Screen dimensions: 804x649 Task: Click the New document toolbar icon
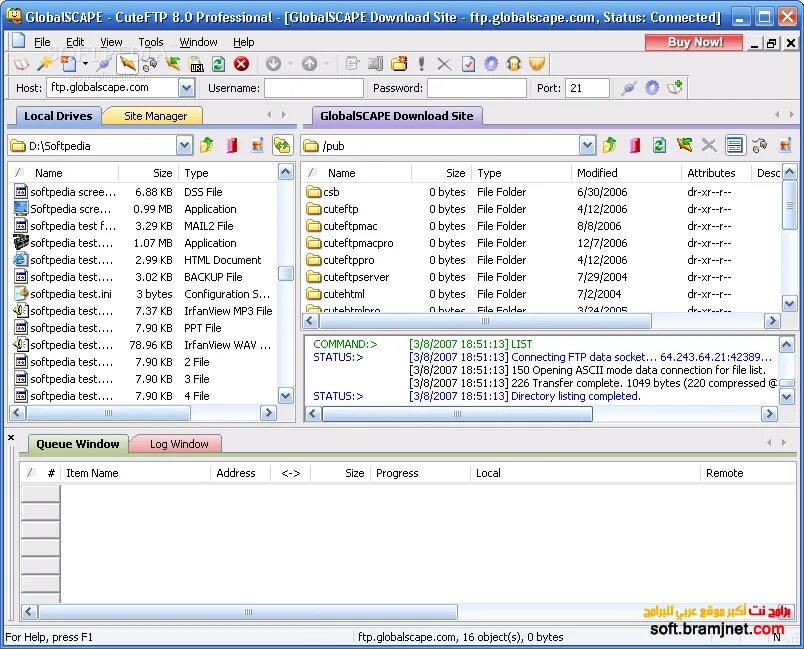click(69, 64)
